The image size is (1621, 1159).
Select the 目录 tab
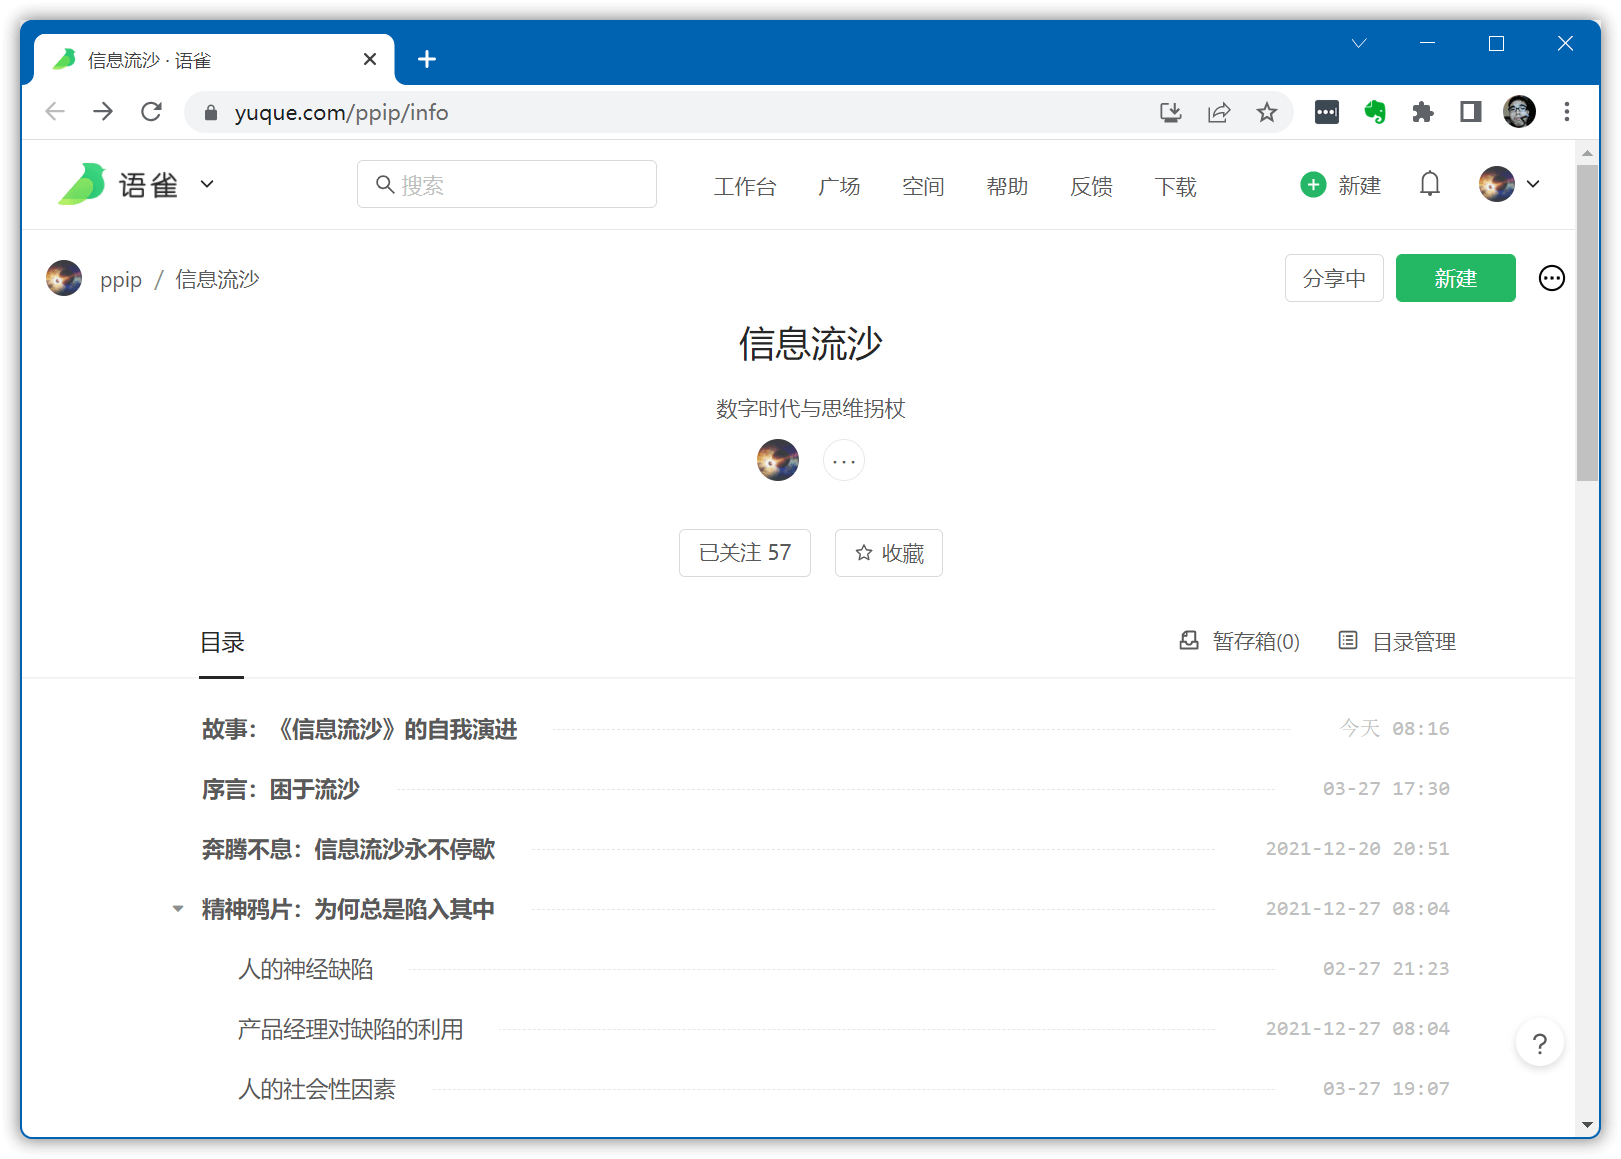pos(222,643)
